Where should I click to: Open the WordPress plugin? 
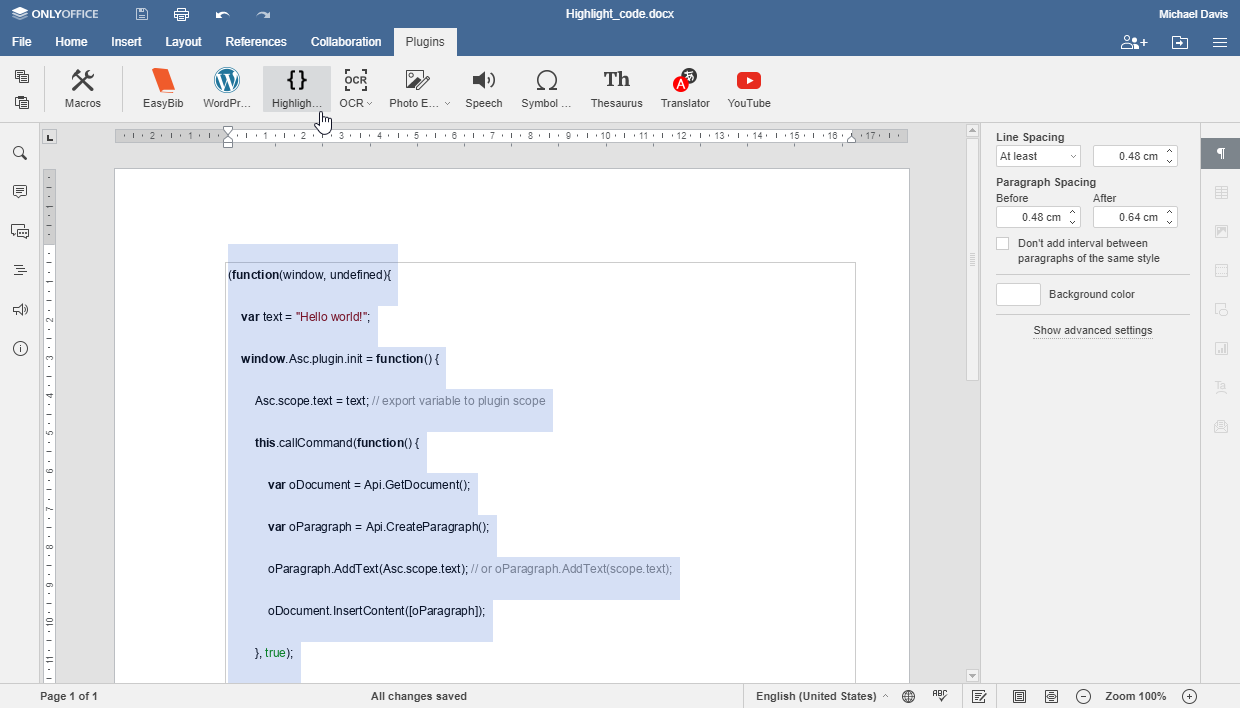click(227, 89)
